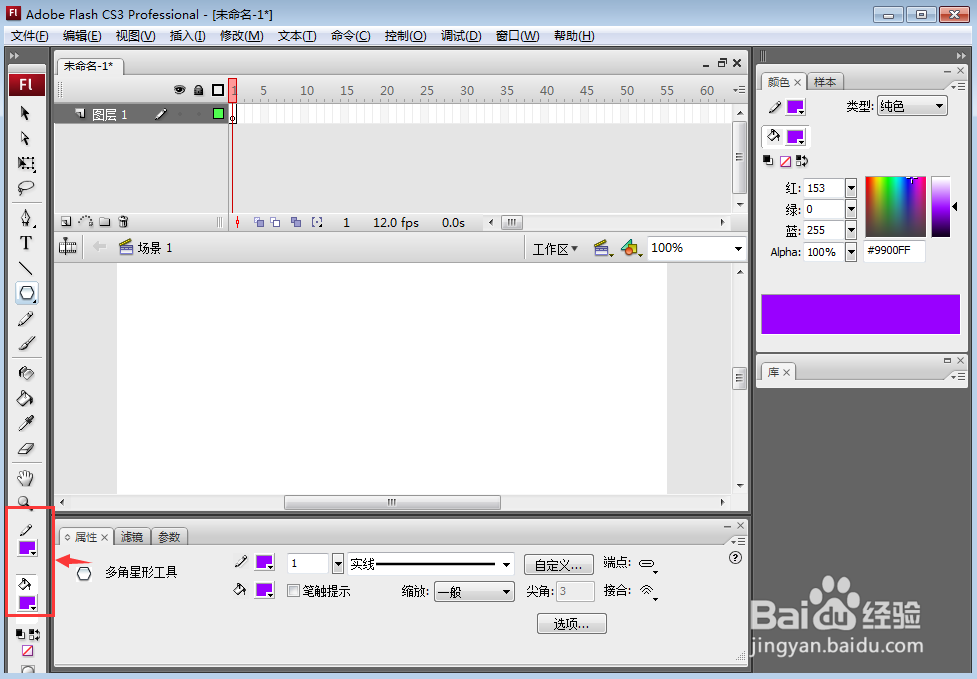The height and width of the screenshot is (679, 977).
Task: Click the hex color #9900FF field
Action: click(x=894, y=250)
